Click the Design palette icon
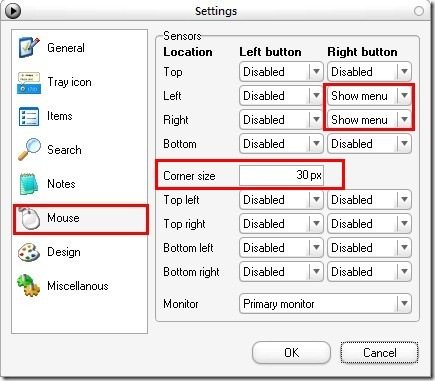The height and width of the screenshot is (381, 435). pyautogui.click(x=29, y=252)
